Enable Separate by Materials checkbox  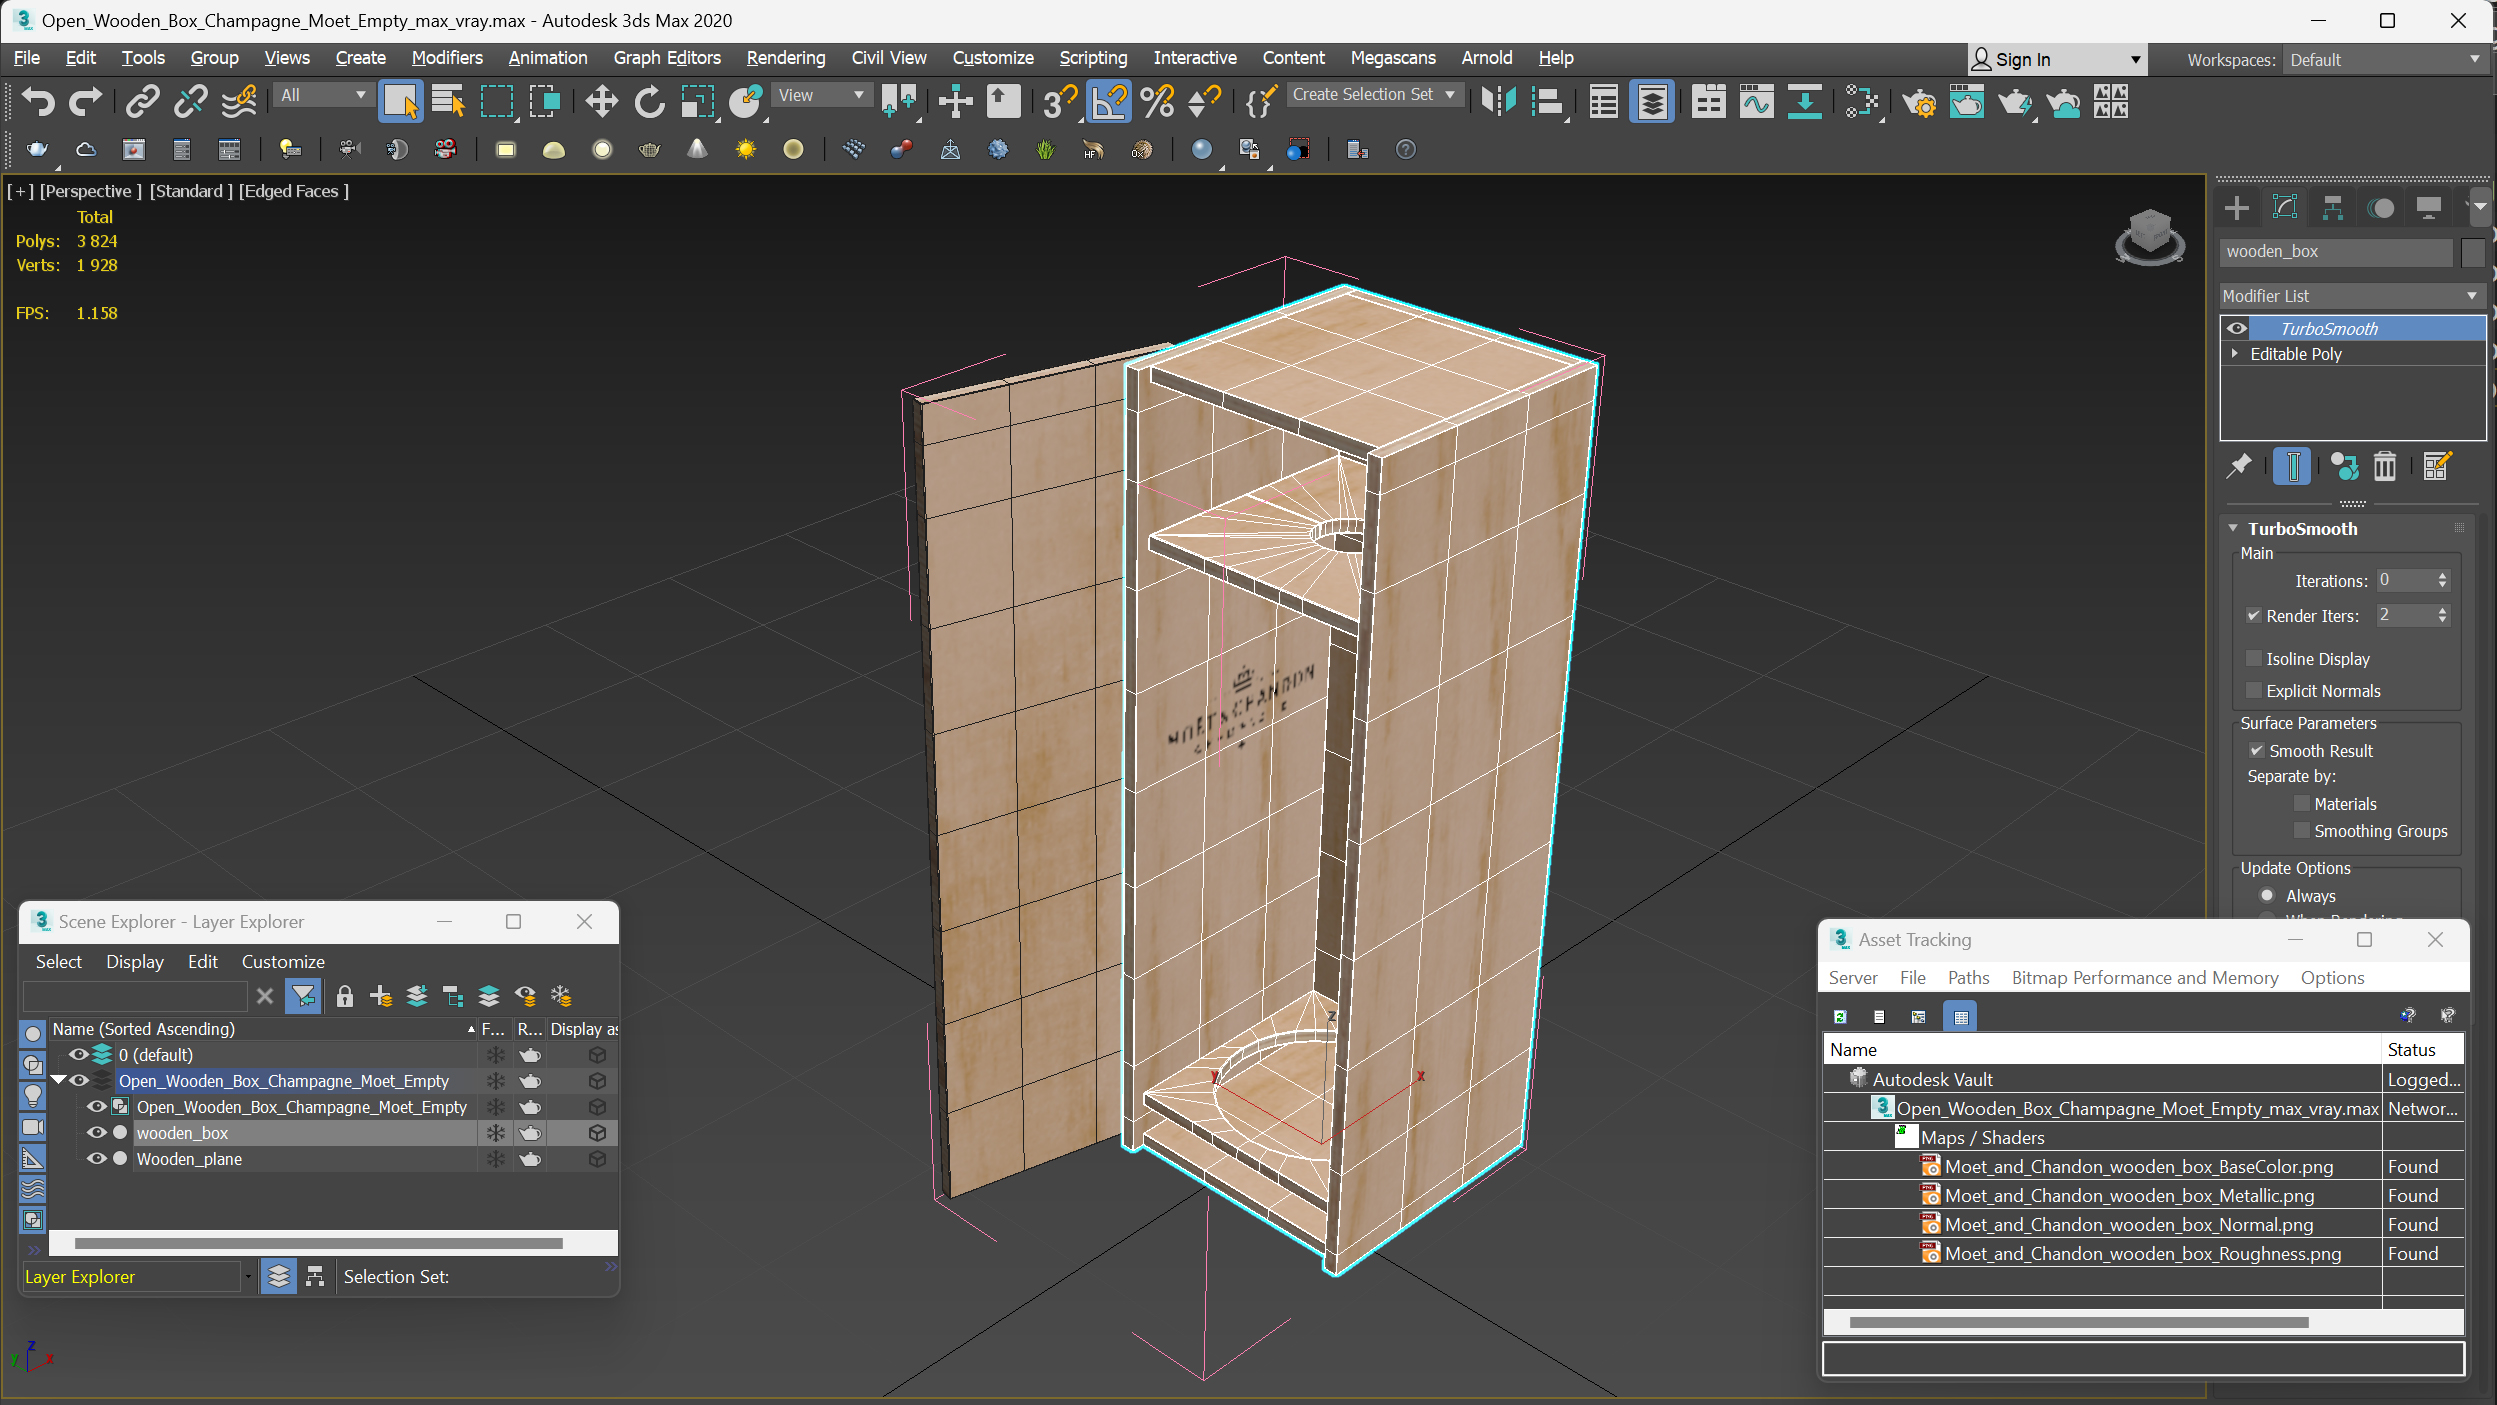click(x=2302, y=803)
